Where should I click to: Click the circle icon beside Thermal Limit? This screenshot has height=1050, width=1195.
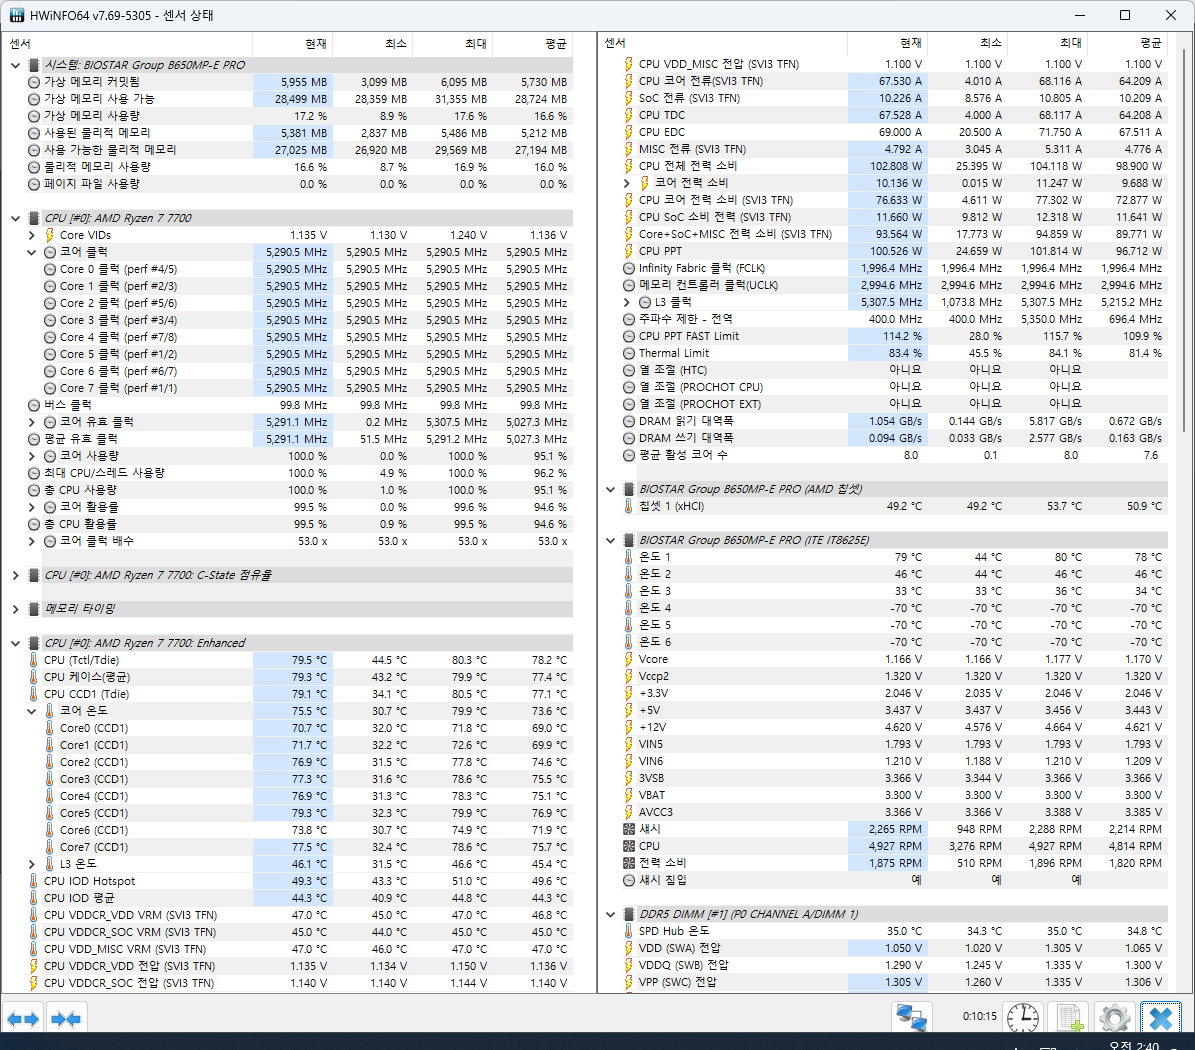[629, 354]
